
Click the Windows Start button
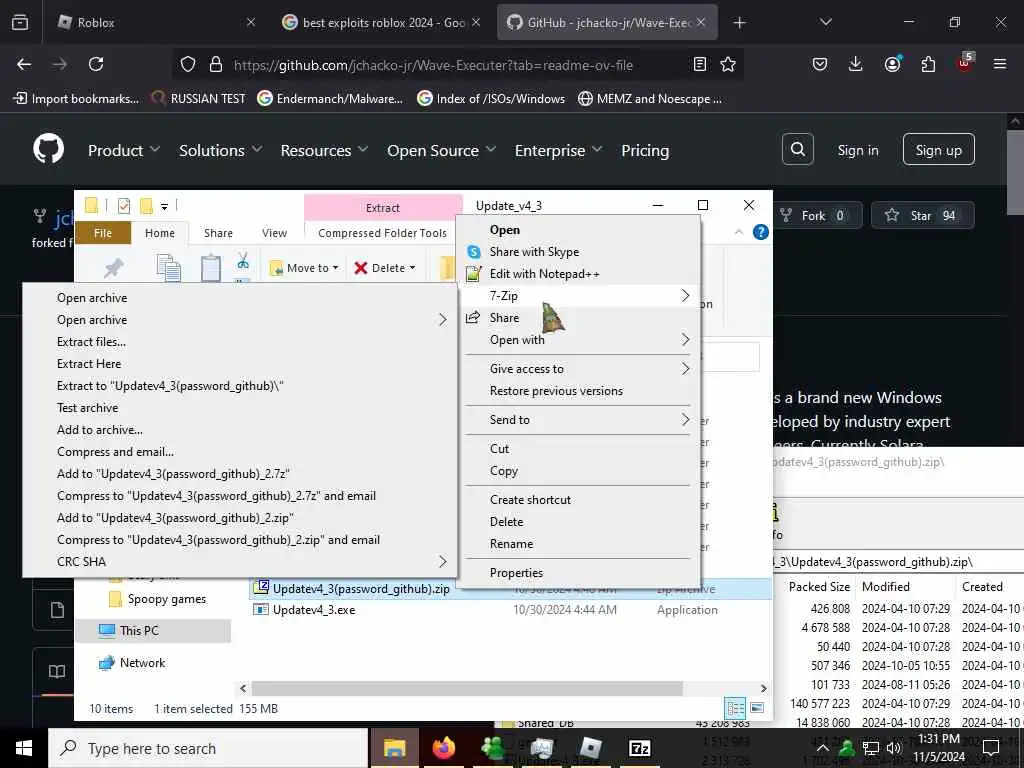point(24,748)
